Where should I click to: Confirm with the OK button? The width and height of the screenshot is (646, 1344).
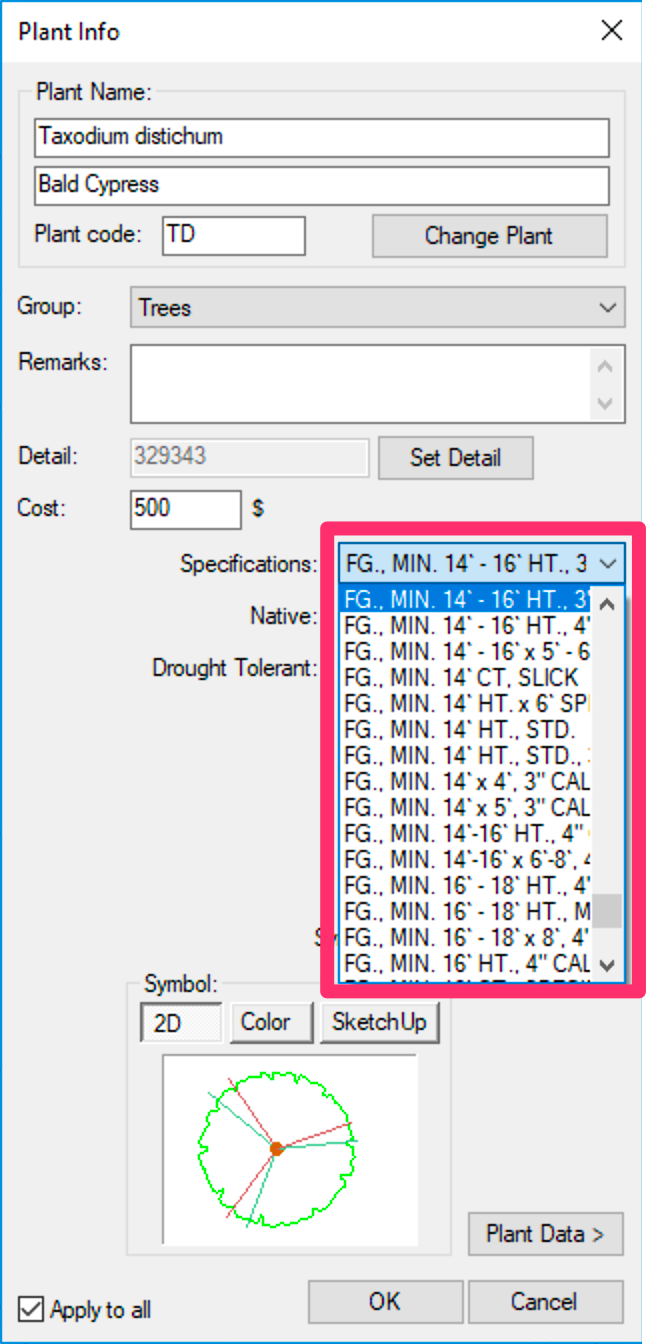(385, 1301)
